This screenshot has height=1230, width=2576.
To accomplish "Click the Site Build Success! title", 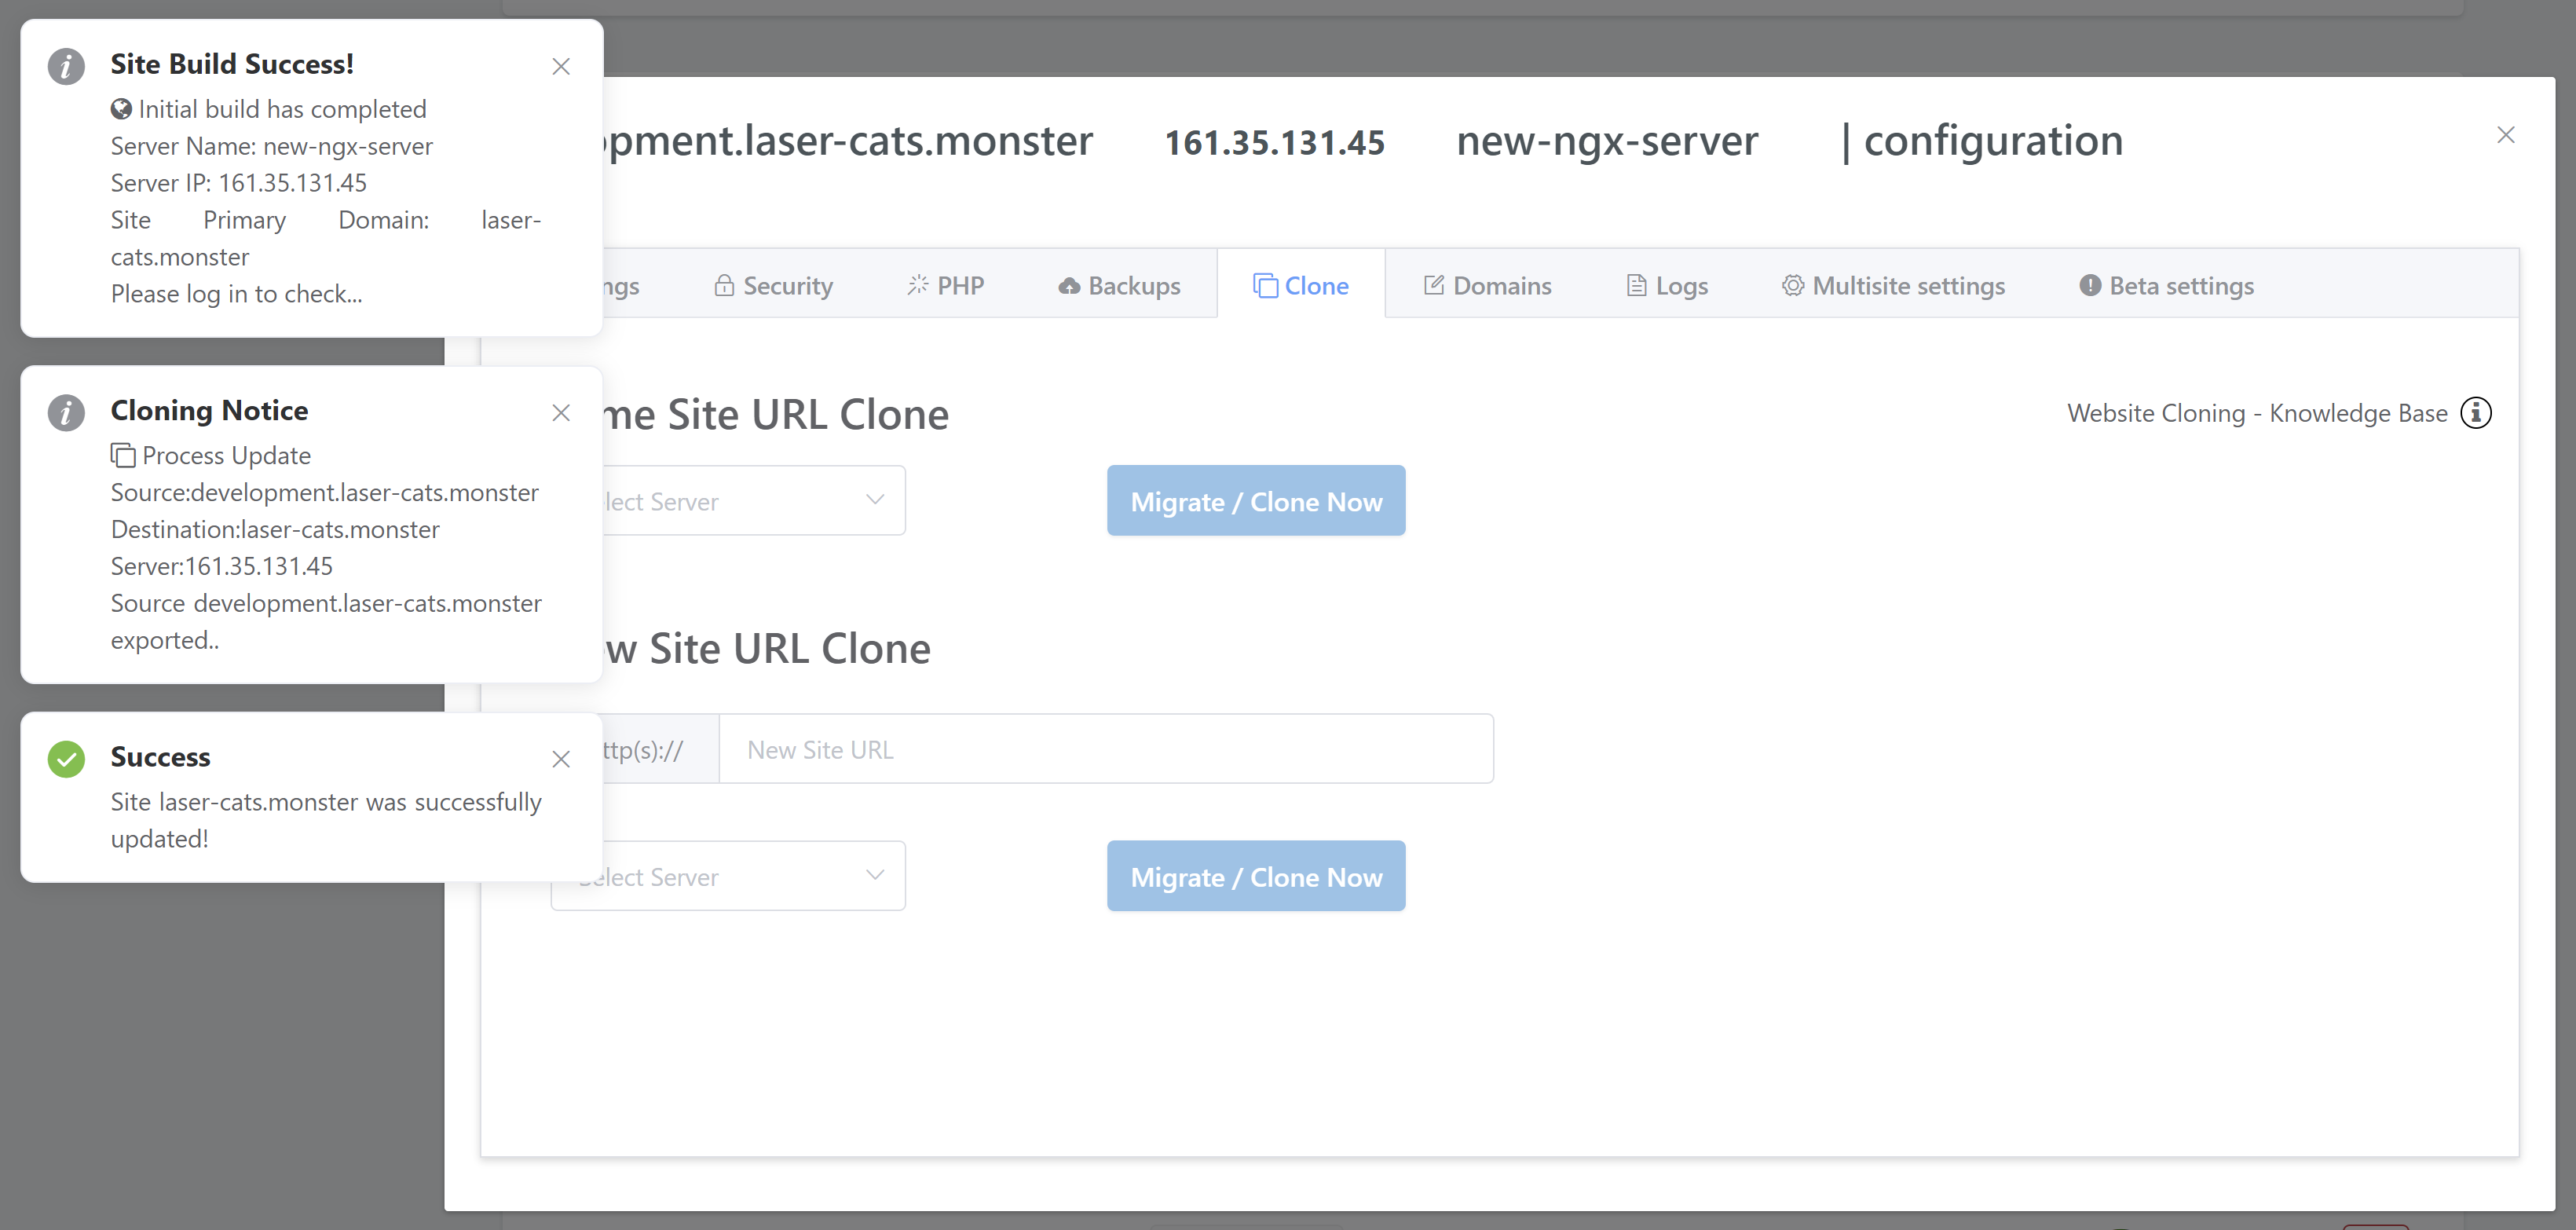I will pos(232,64).
